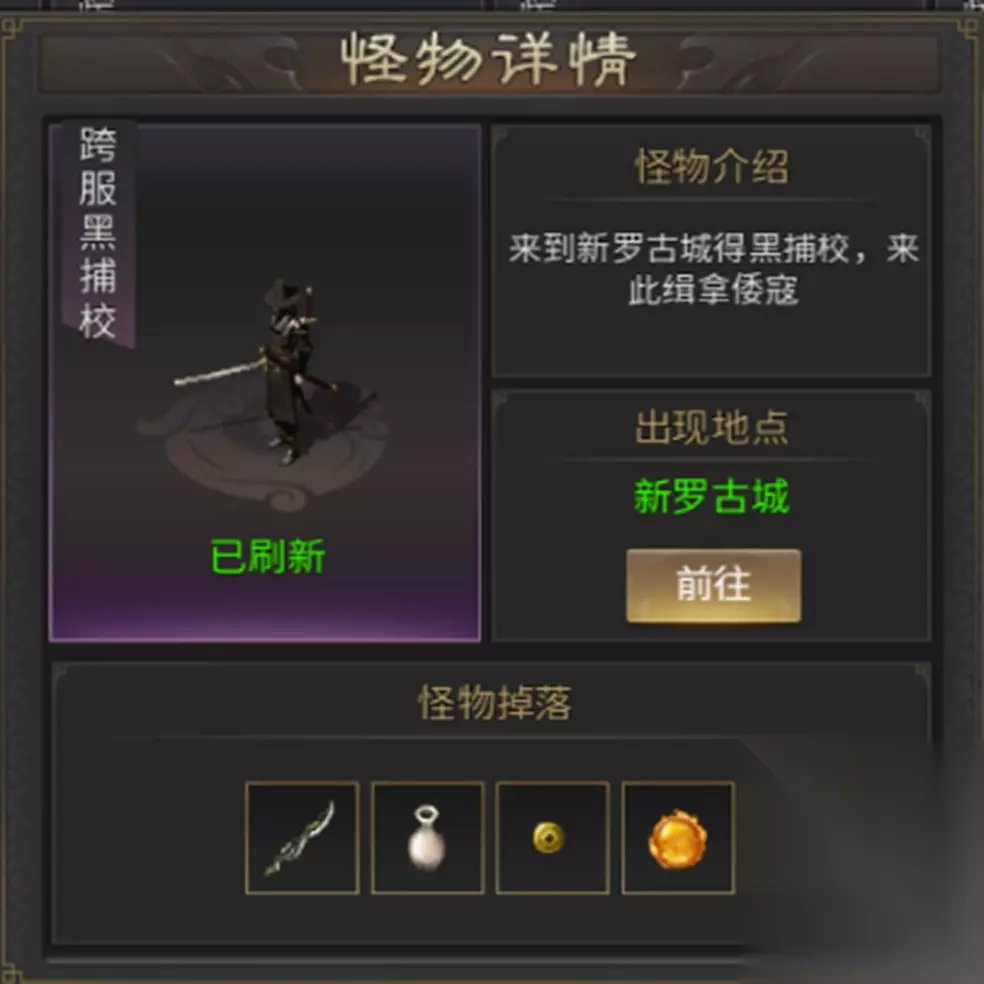Click the 已刷新 status text

click(268, 557)
